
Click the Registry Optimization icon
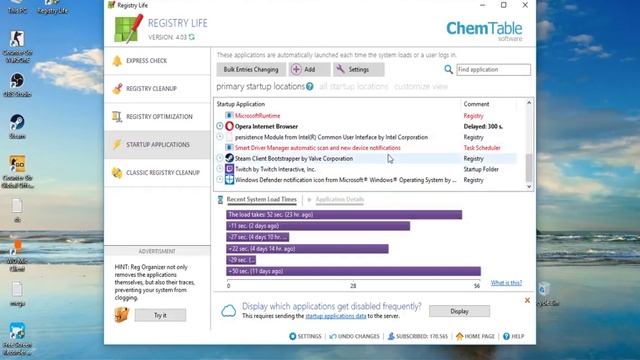tap(117, 117)
